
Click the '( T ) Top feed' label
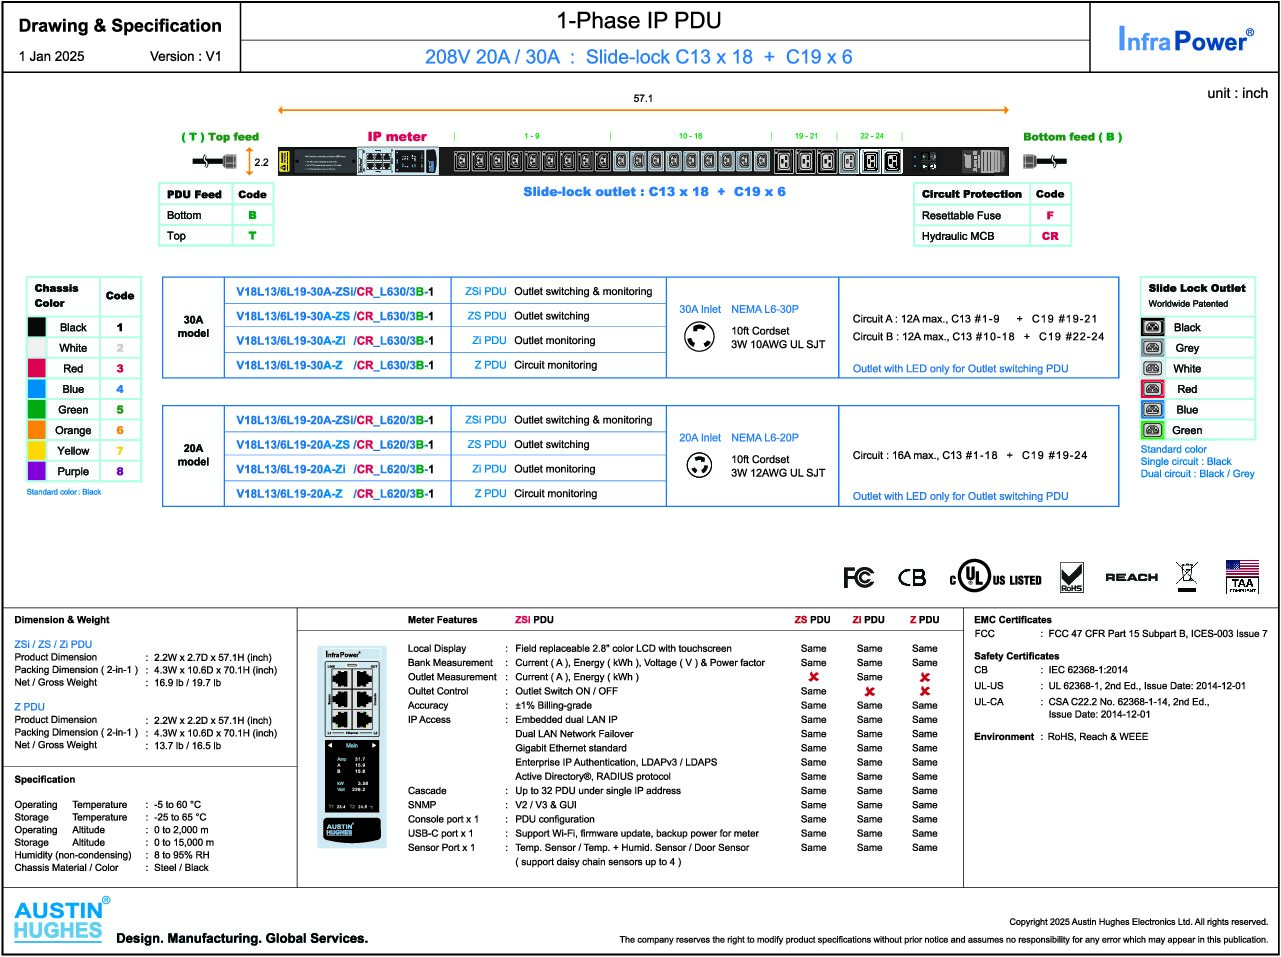click(x=220, y=137)
